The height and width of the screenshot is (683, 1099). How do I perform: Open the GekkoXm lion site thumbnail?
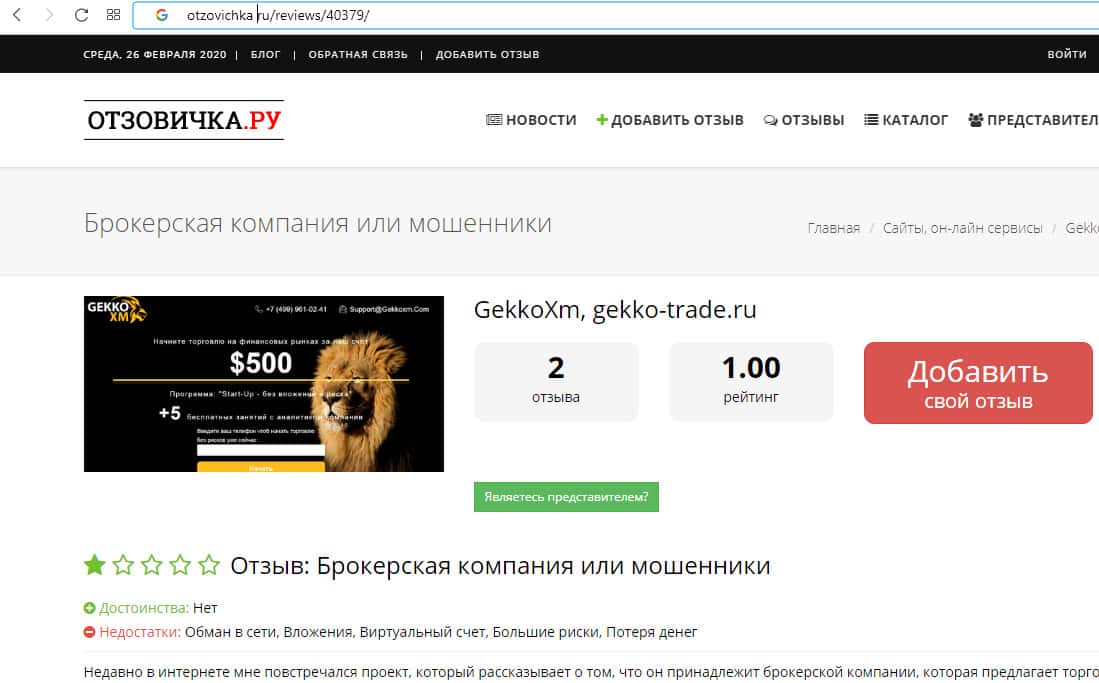click(264, 384)
